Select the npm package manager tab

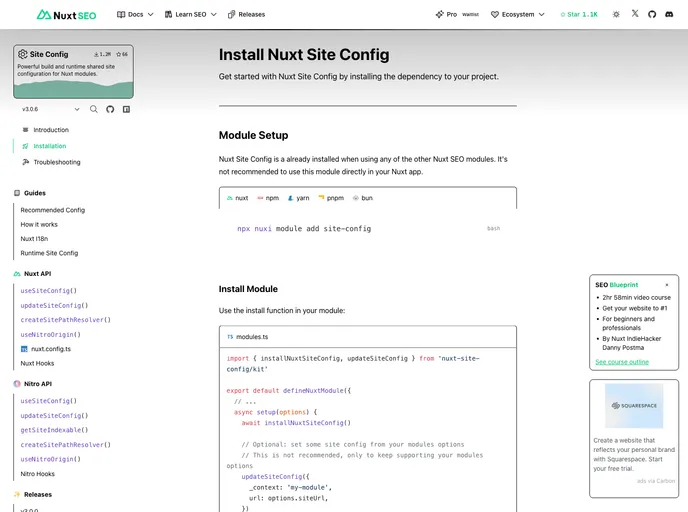click(x=268, y=198)
